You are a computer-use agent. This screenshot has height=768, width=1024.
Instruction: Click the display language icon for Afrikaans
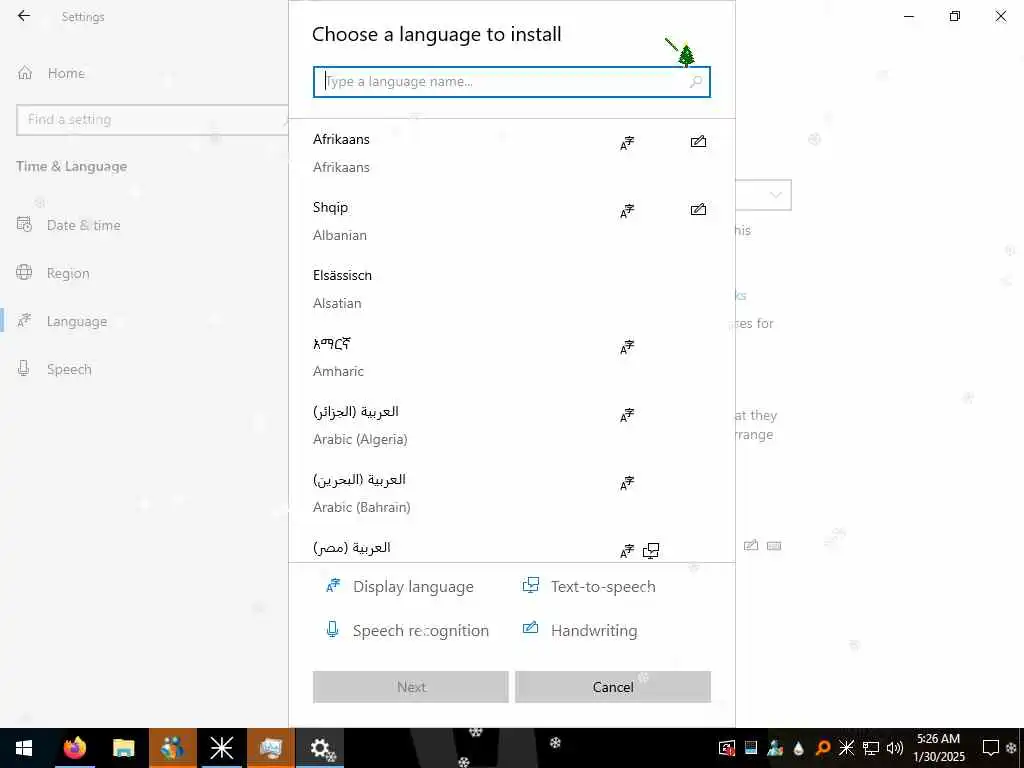[627, 142]
